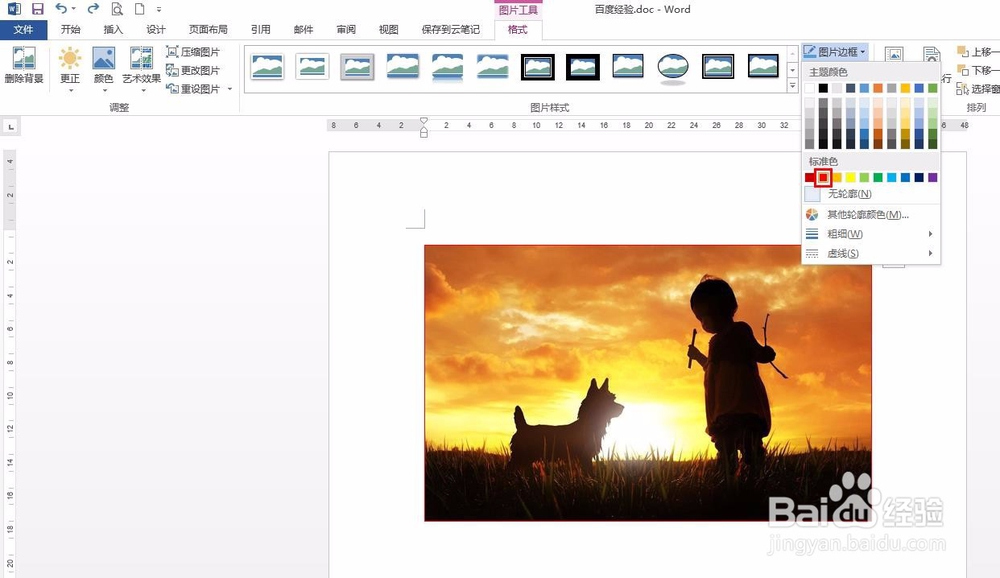The height and width of the screenshot is (578, 1000).
Task: Pick dark red standard color swatch
Action: (x=809, y=177)
